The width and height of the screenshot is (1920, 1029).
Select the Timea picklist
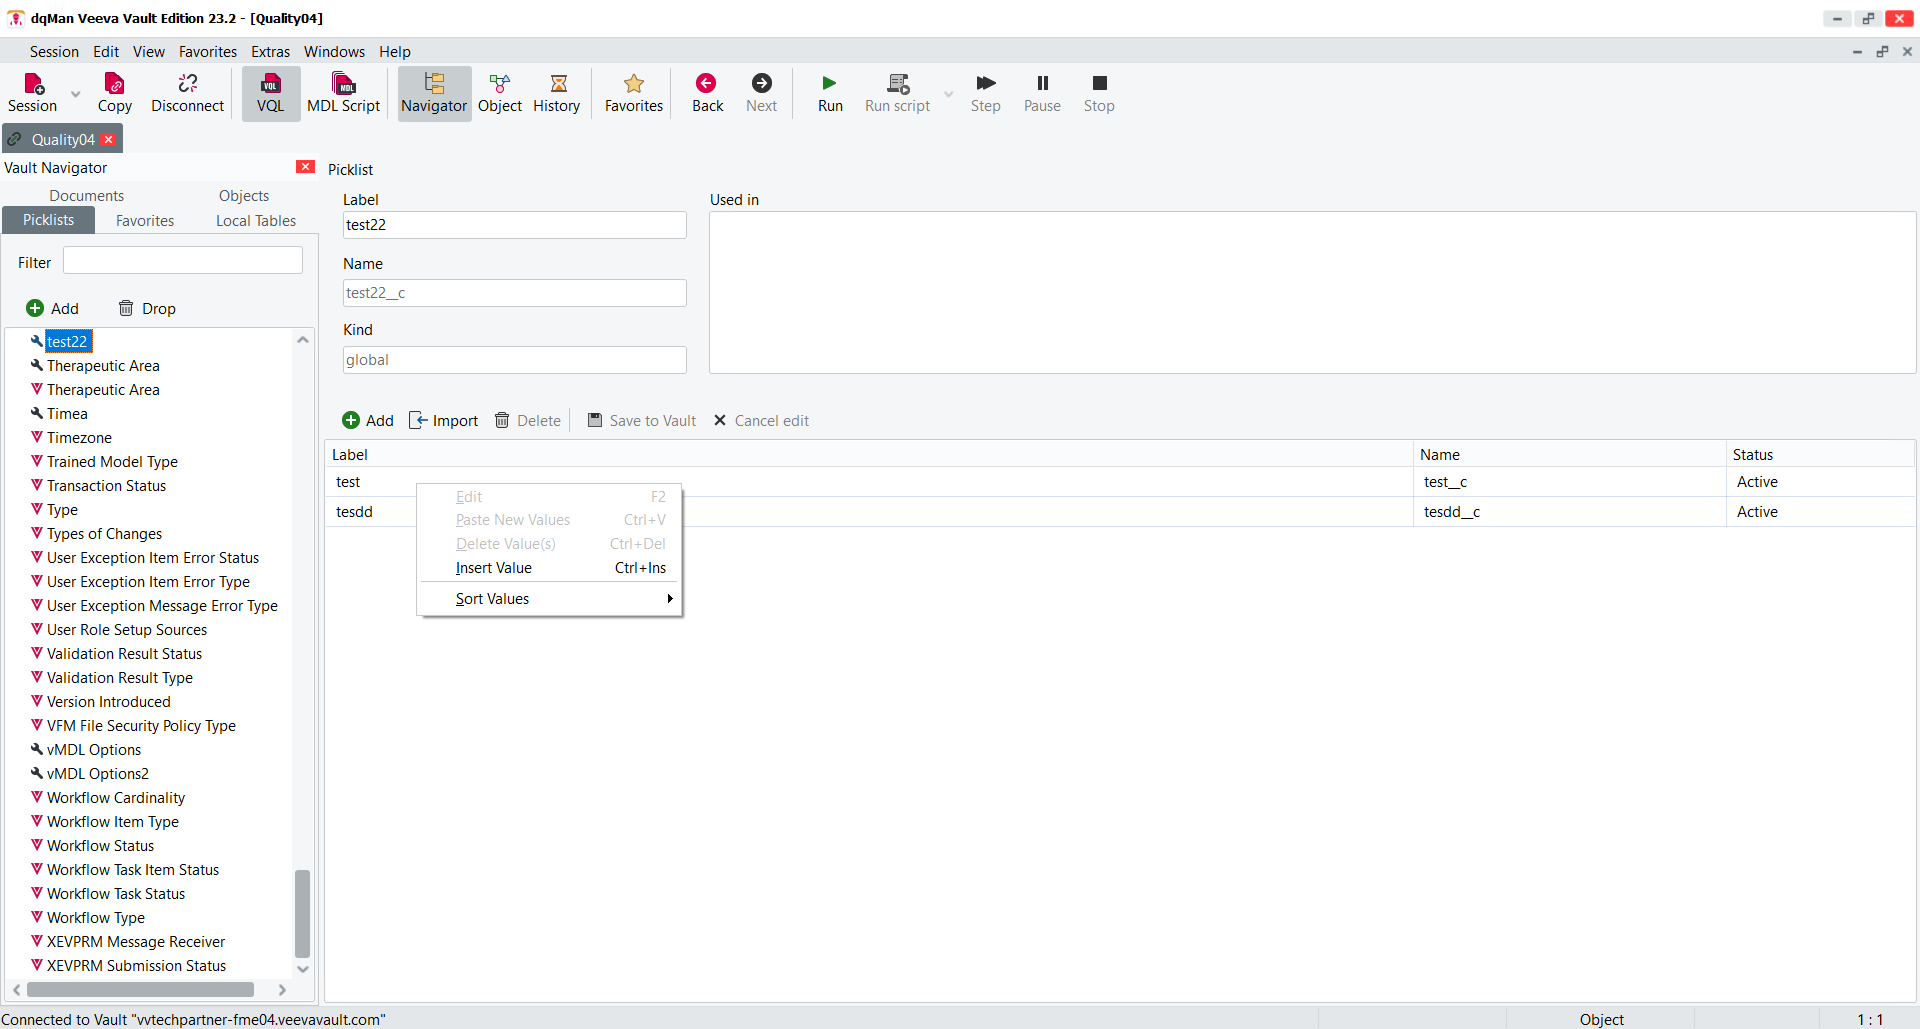(x=67, y=414)
